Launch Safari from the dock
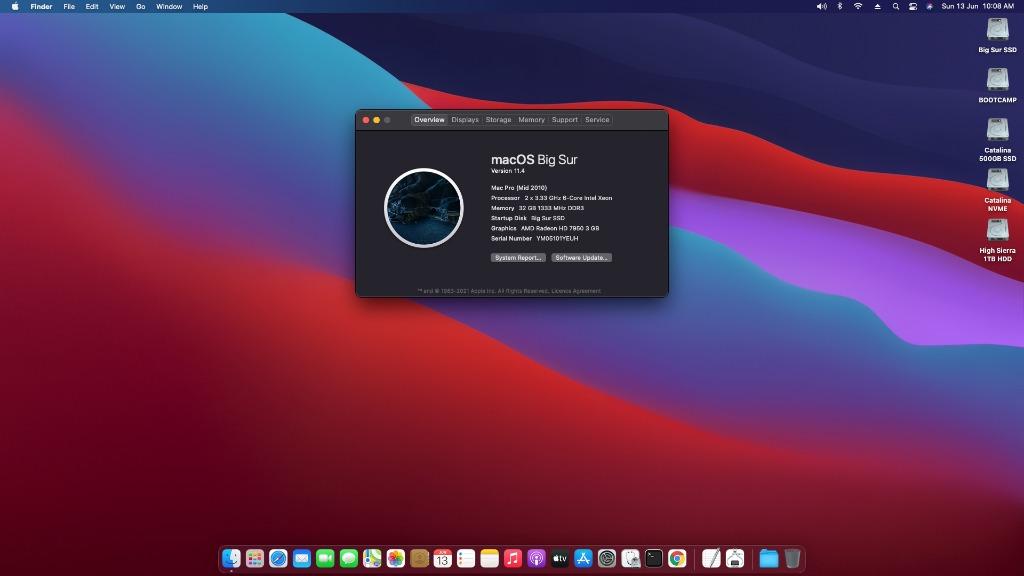 [x=278, y=558]
